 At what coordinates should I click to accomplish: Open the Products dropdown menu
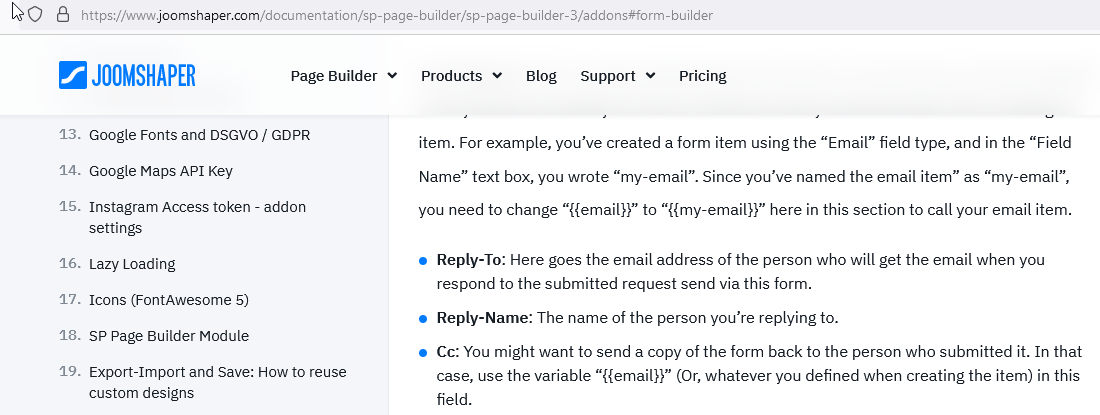click(x=461, y=76)
